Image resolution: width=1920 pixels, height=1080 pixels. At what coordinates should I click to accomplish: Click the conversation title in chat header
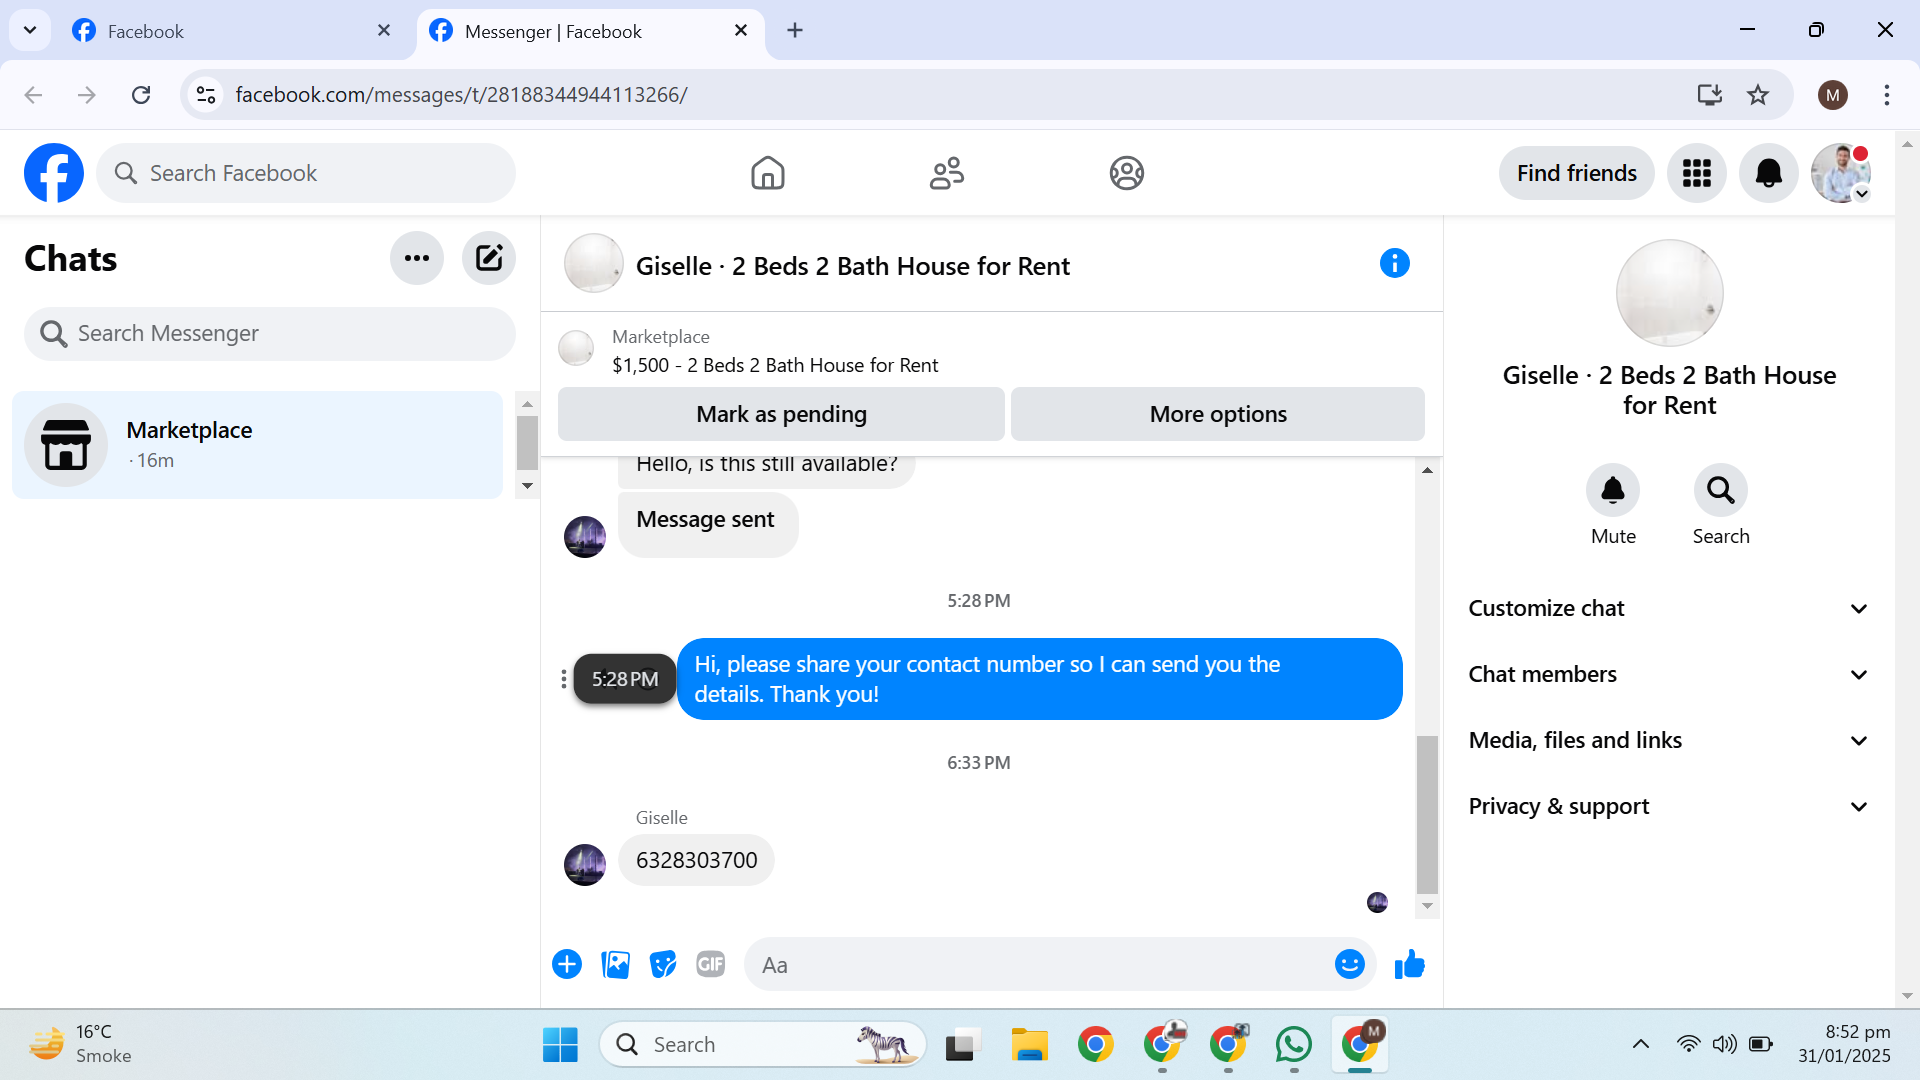[x=853, y=266]
